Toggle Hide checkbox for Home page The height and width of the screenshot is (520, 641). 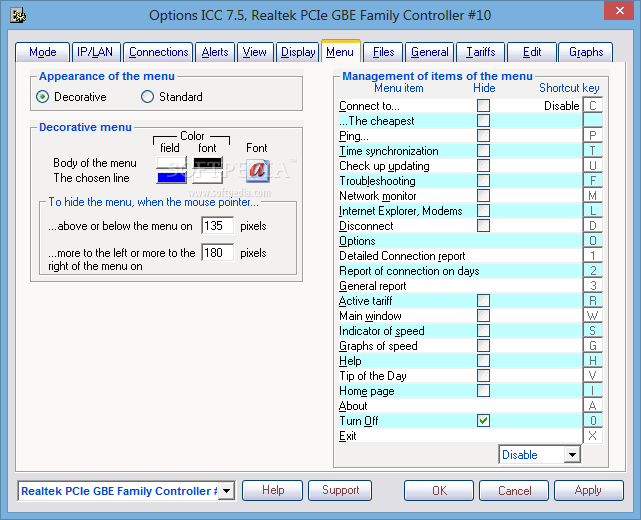point(483,391)
